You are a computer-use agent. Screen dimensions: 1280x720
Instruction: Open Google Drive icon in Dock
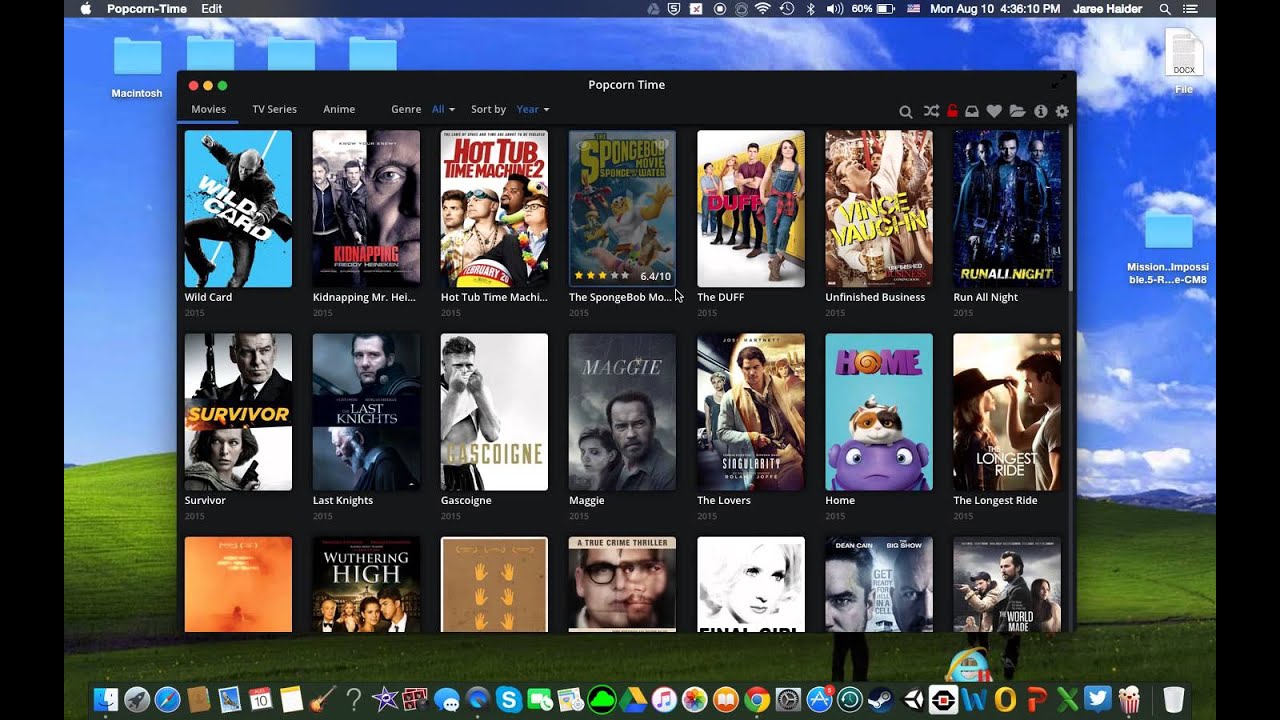633,700
